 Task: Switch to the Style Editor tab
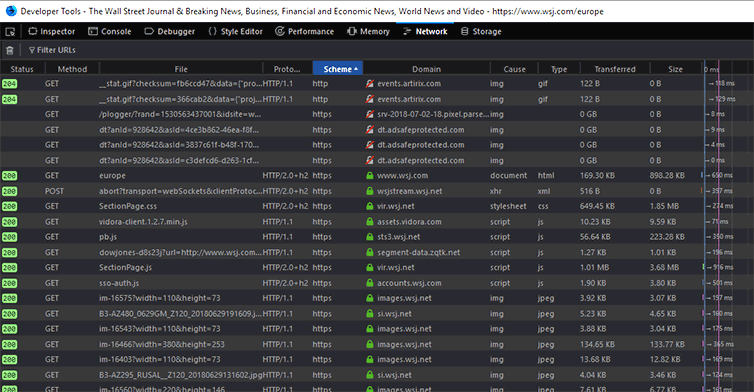236,32
